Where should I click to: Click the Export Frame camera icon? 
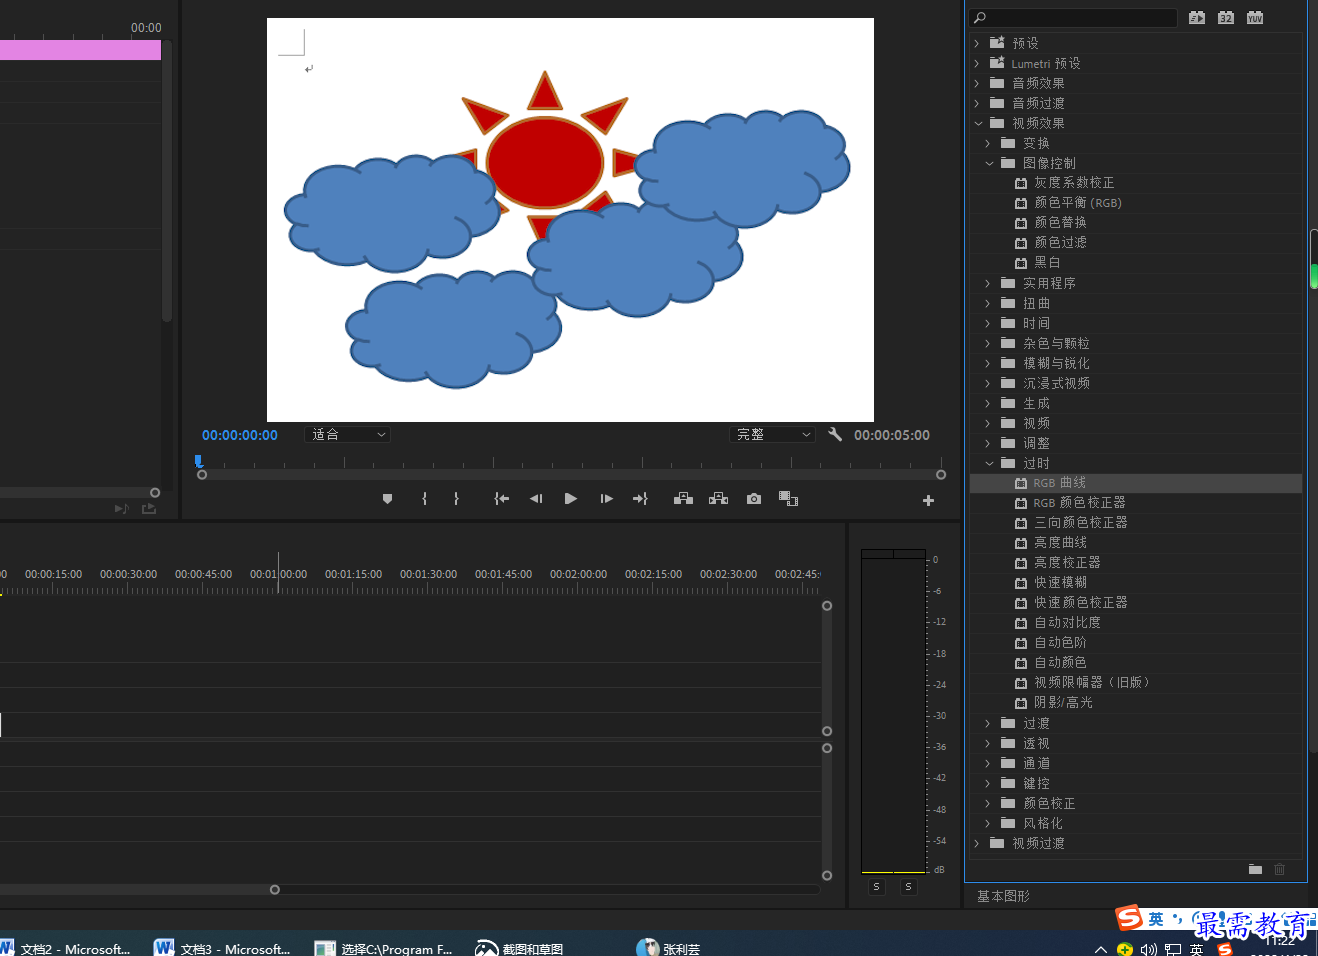pyautogui.click(x=754, y=499)
